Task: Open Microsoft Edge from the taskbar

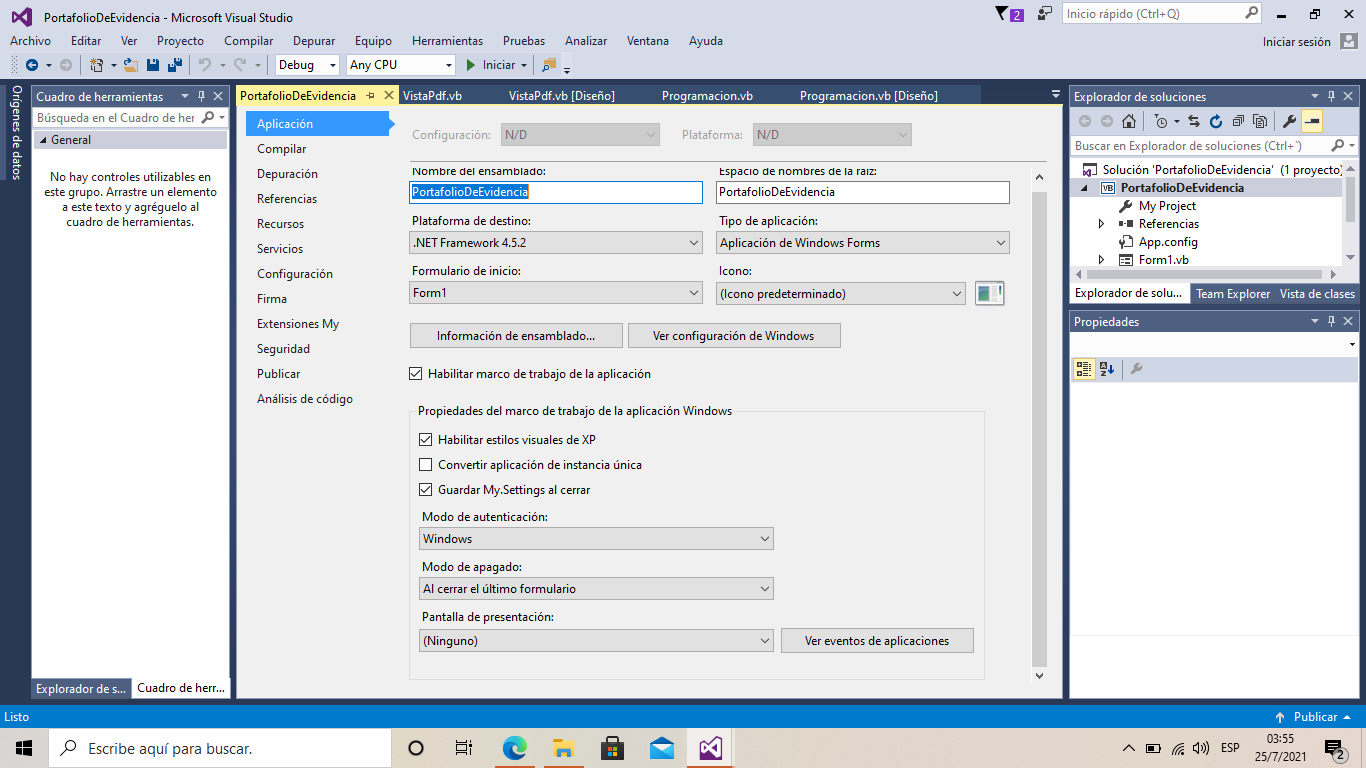Action: [514, 748]
